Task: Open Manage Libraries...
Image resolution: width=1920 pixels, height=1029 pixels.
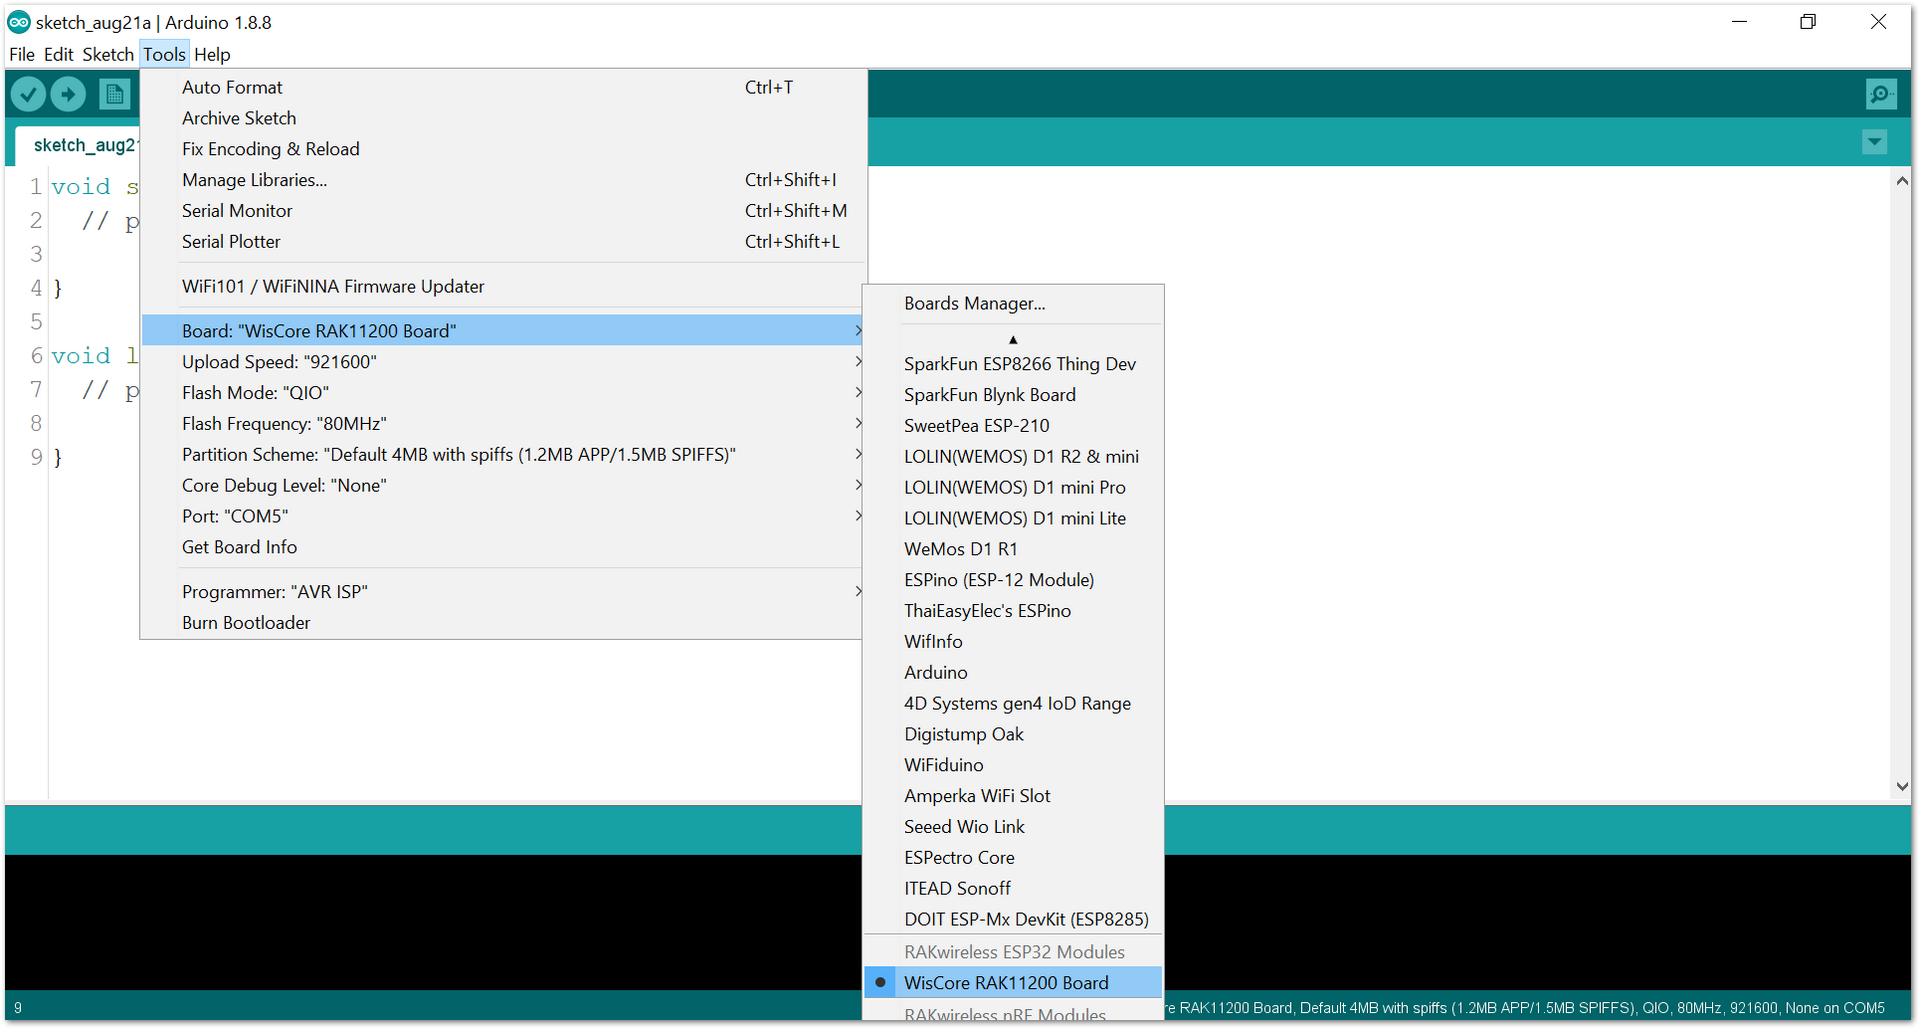Action: 503,181
